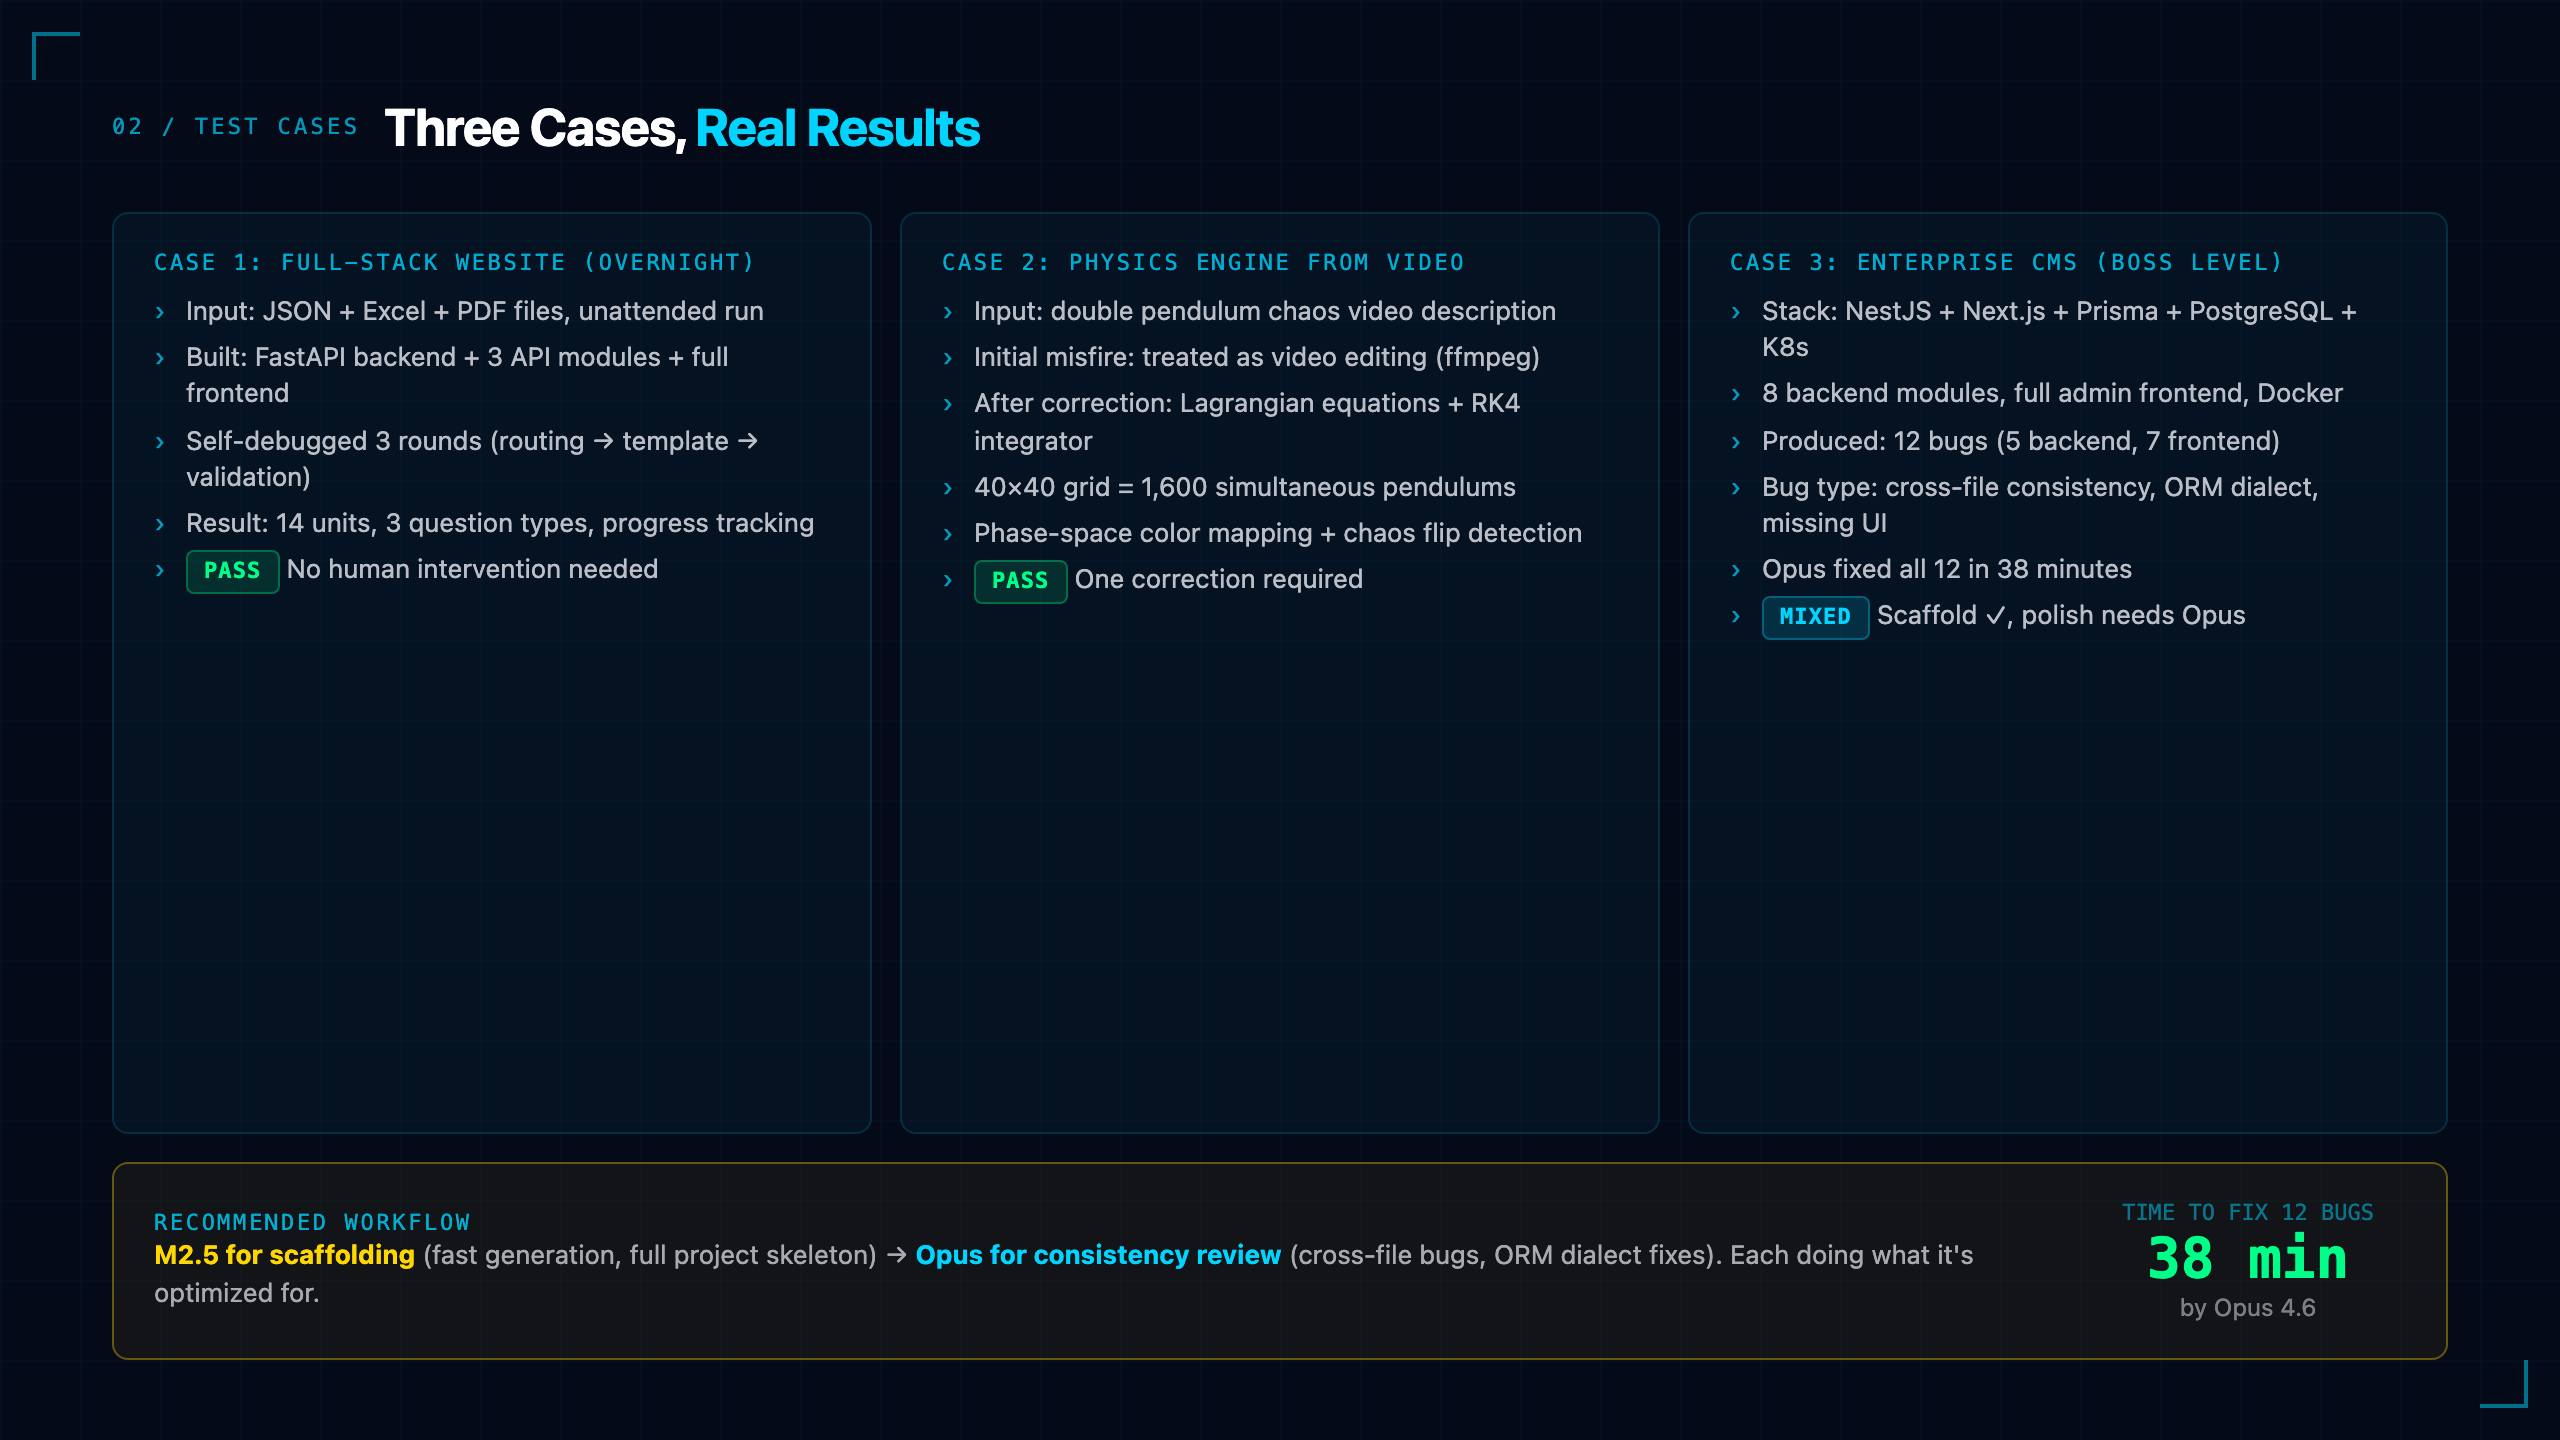Click the chevron bullet beside 'Phase-space color mapping'
Viewport: 2560px width, 1440px height.
coord(948,534)
